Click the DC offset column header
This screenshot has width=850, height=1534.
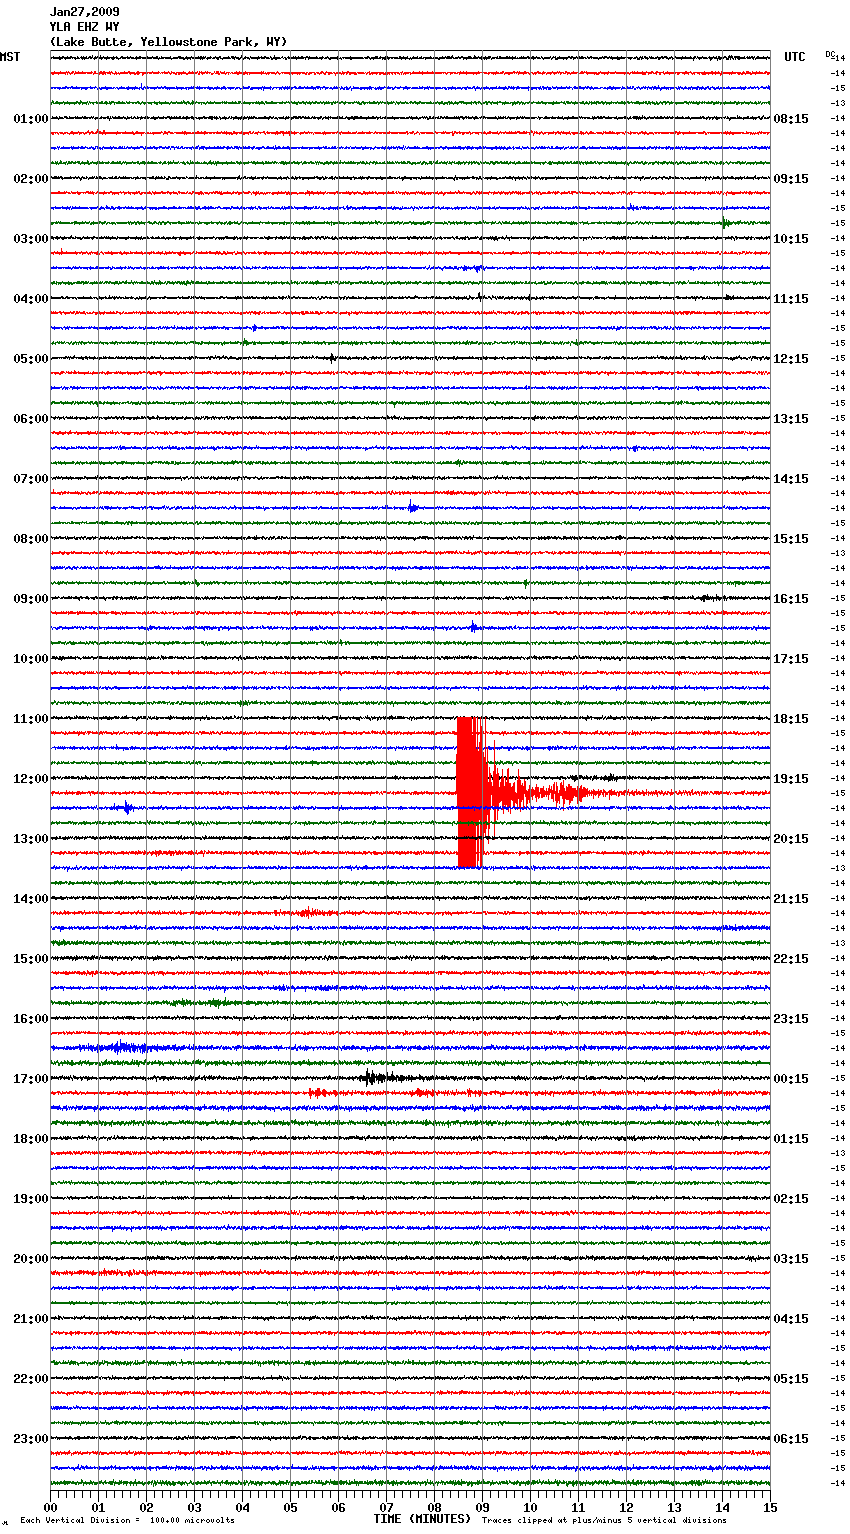pyautogui.click(x=830, y=54)
